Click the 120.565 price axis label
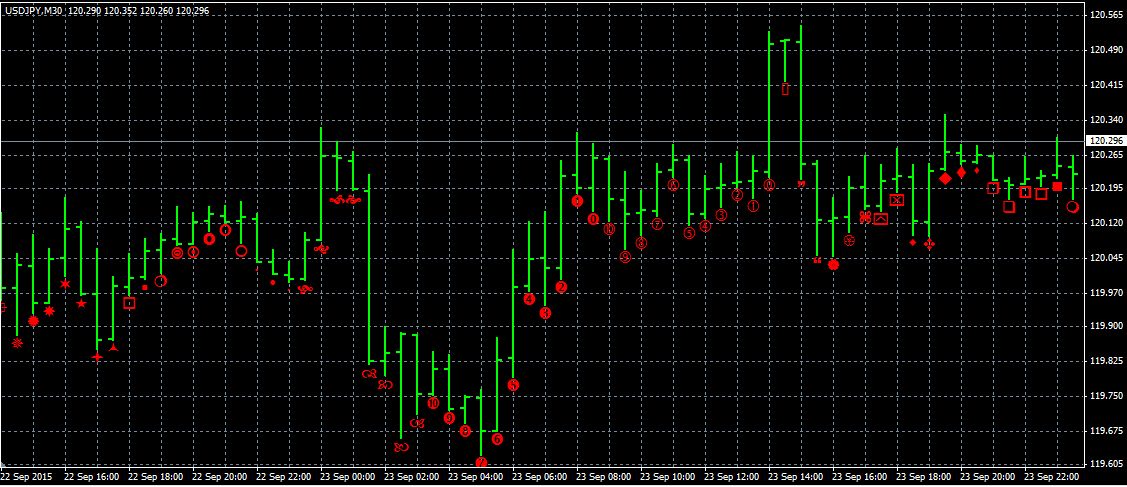This screenshot has height=487, width=1127. (x=1106, y=15)
